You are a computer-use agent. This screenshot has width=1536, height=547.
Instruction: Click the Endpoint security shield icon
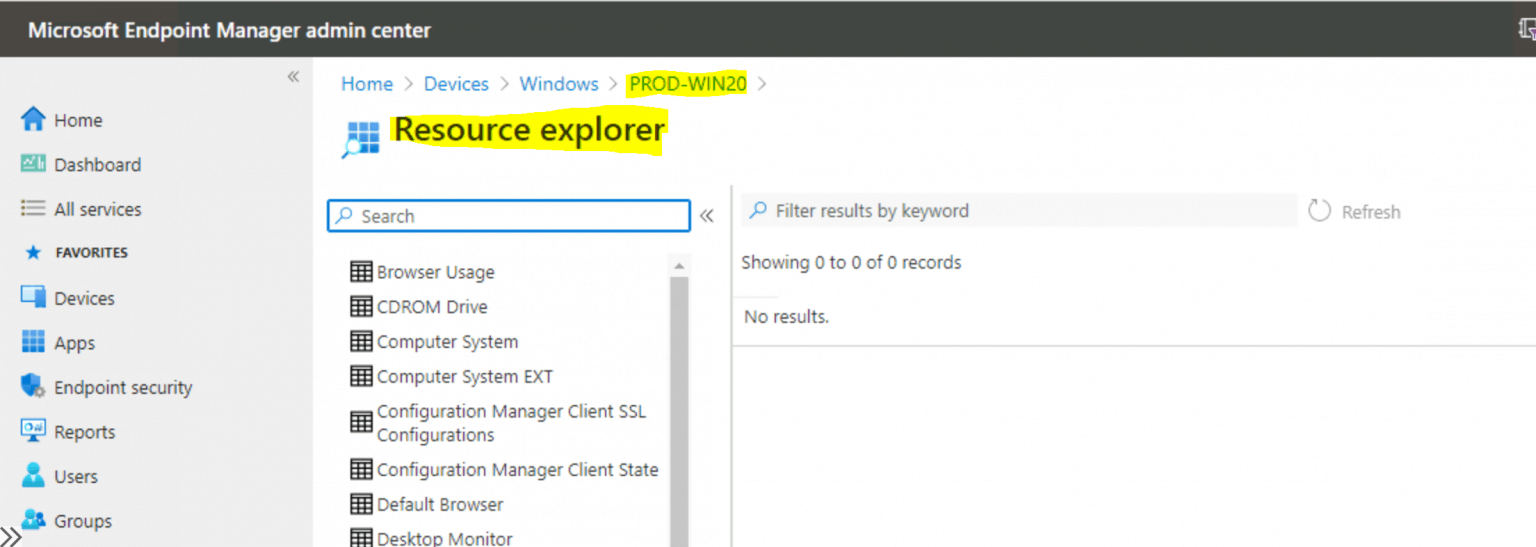click(x=33, y=386)
